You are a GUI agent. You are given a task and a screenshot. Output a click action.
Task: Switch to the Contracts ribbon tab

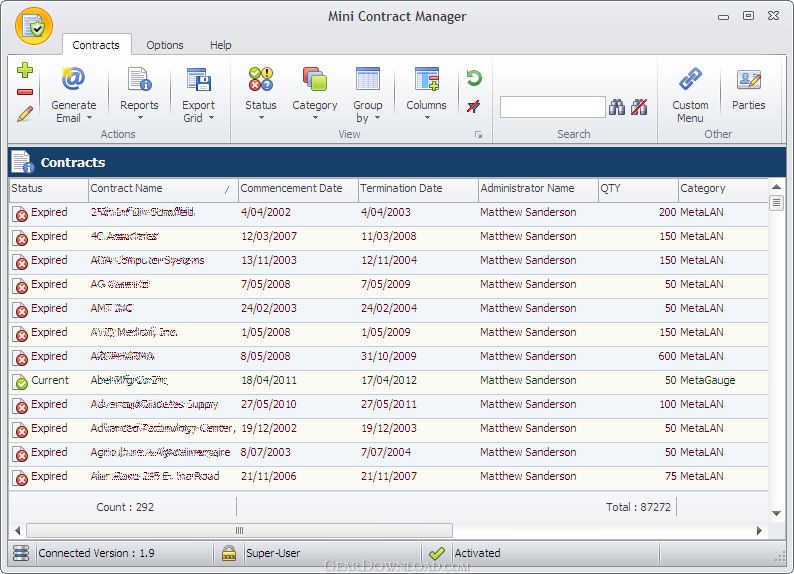coord(96,45)
